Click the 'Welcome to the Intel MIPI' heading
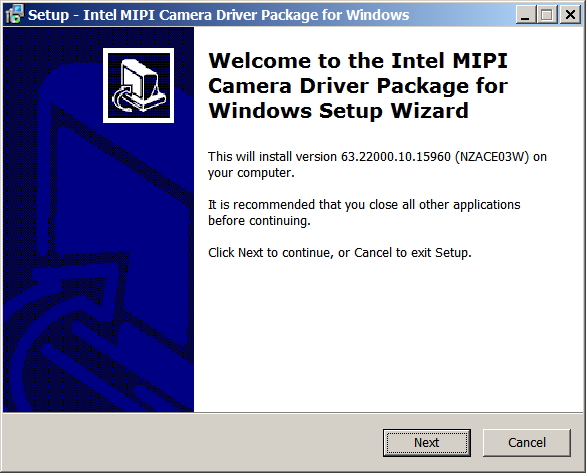 pyautogui.click(x=358, y=61)
